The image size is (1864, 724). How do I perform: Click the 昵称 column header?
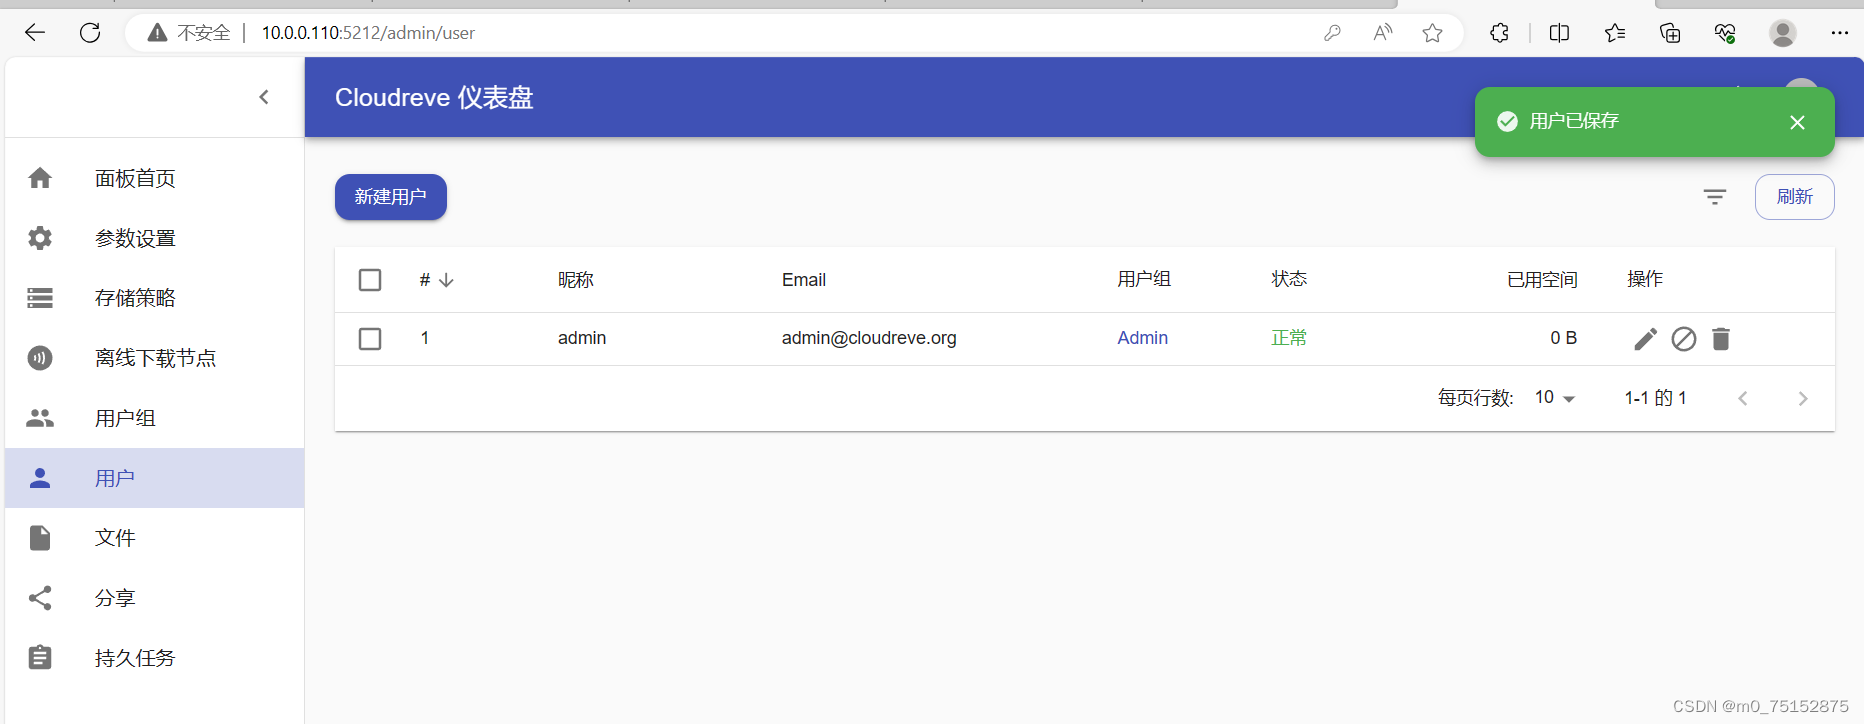click(x=576, y=280)
